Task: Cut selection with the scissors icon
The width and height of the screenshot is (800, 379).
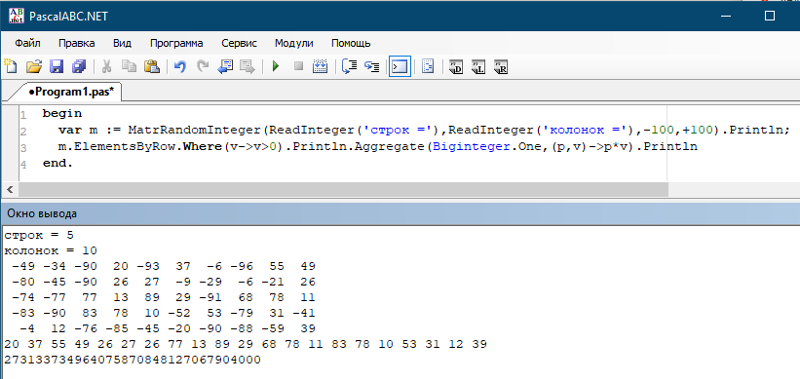Action: pyautogui.click(x=107, y=66)
